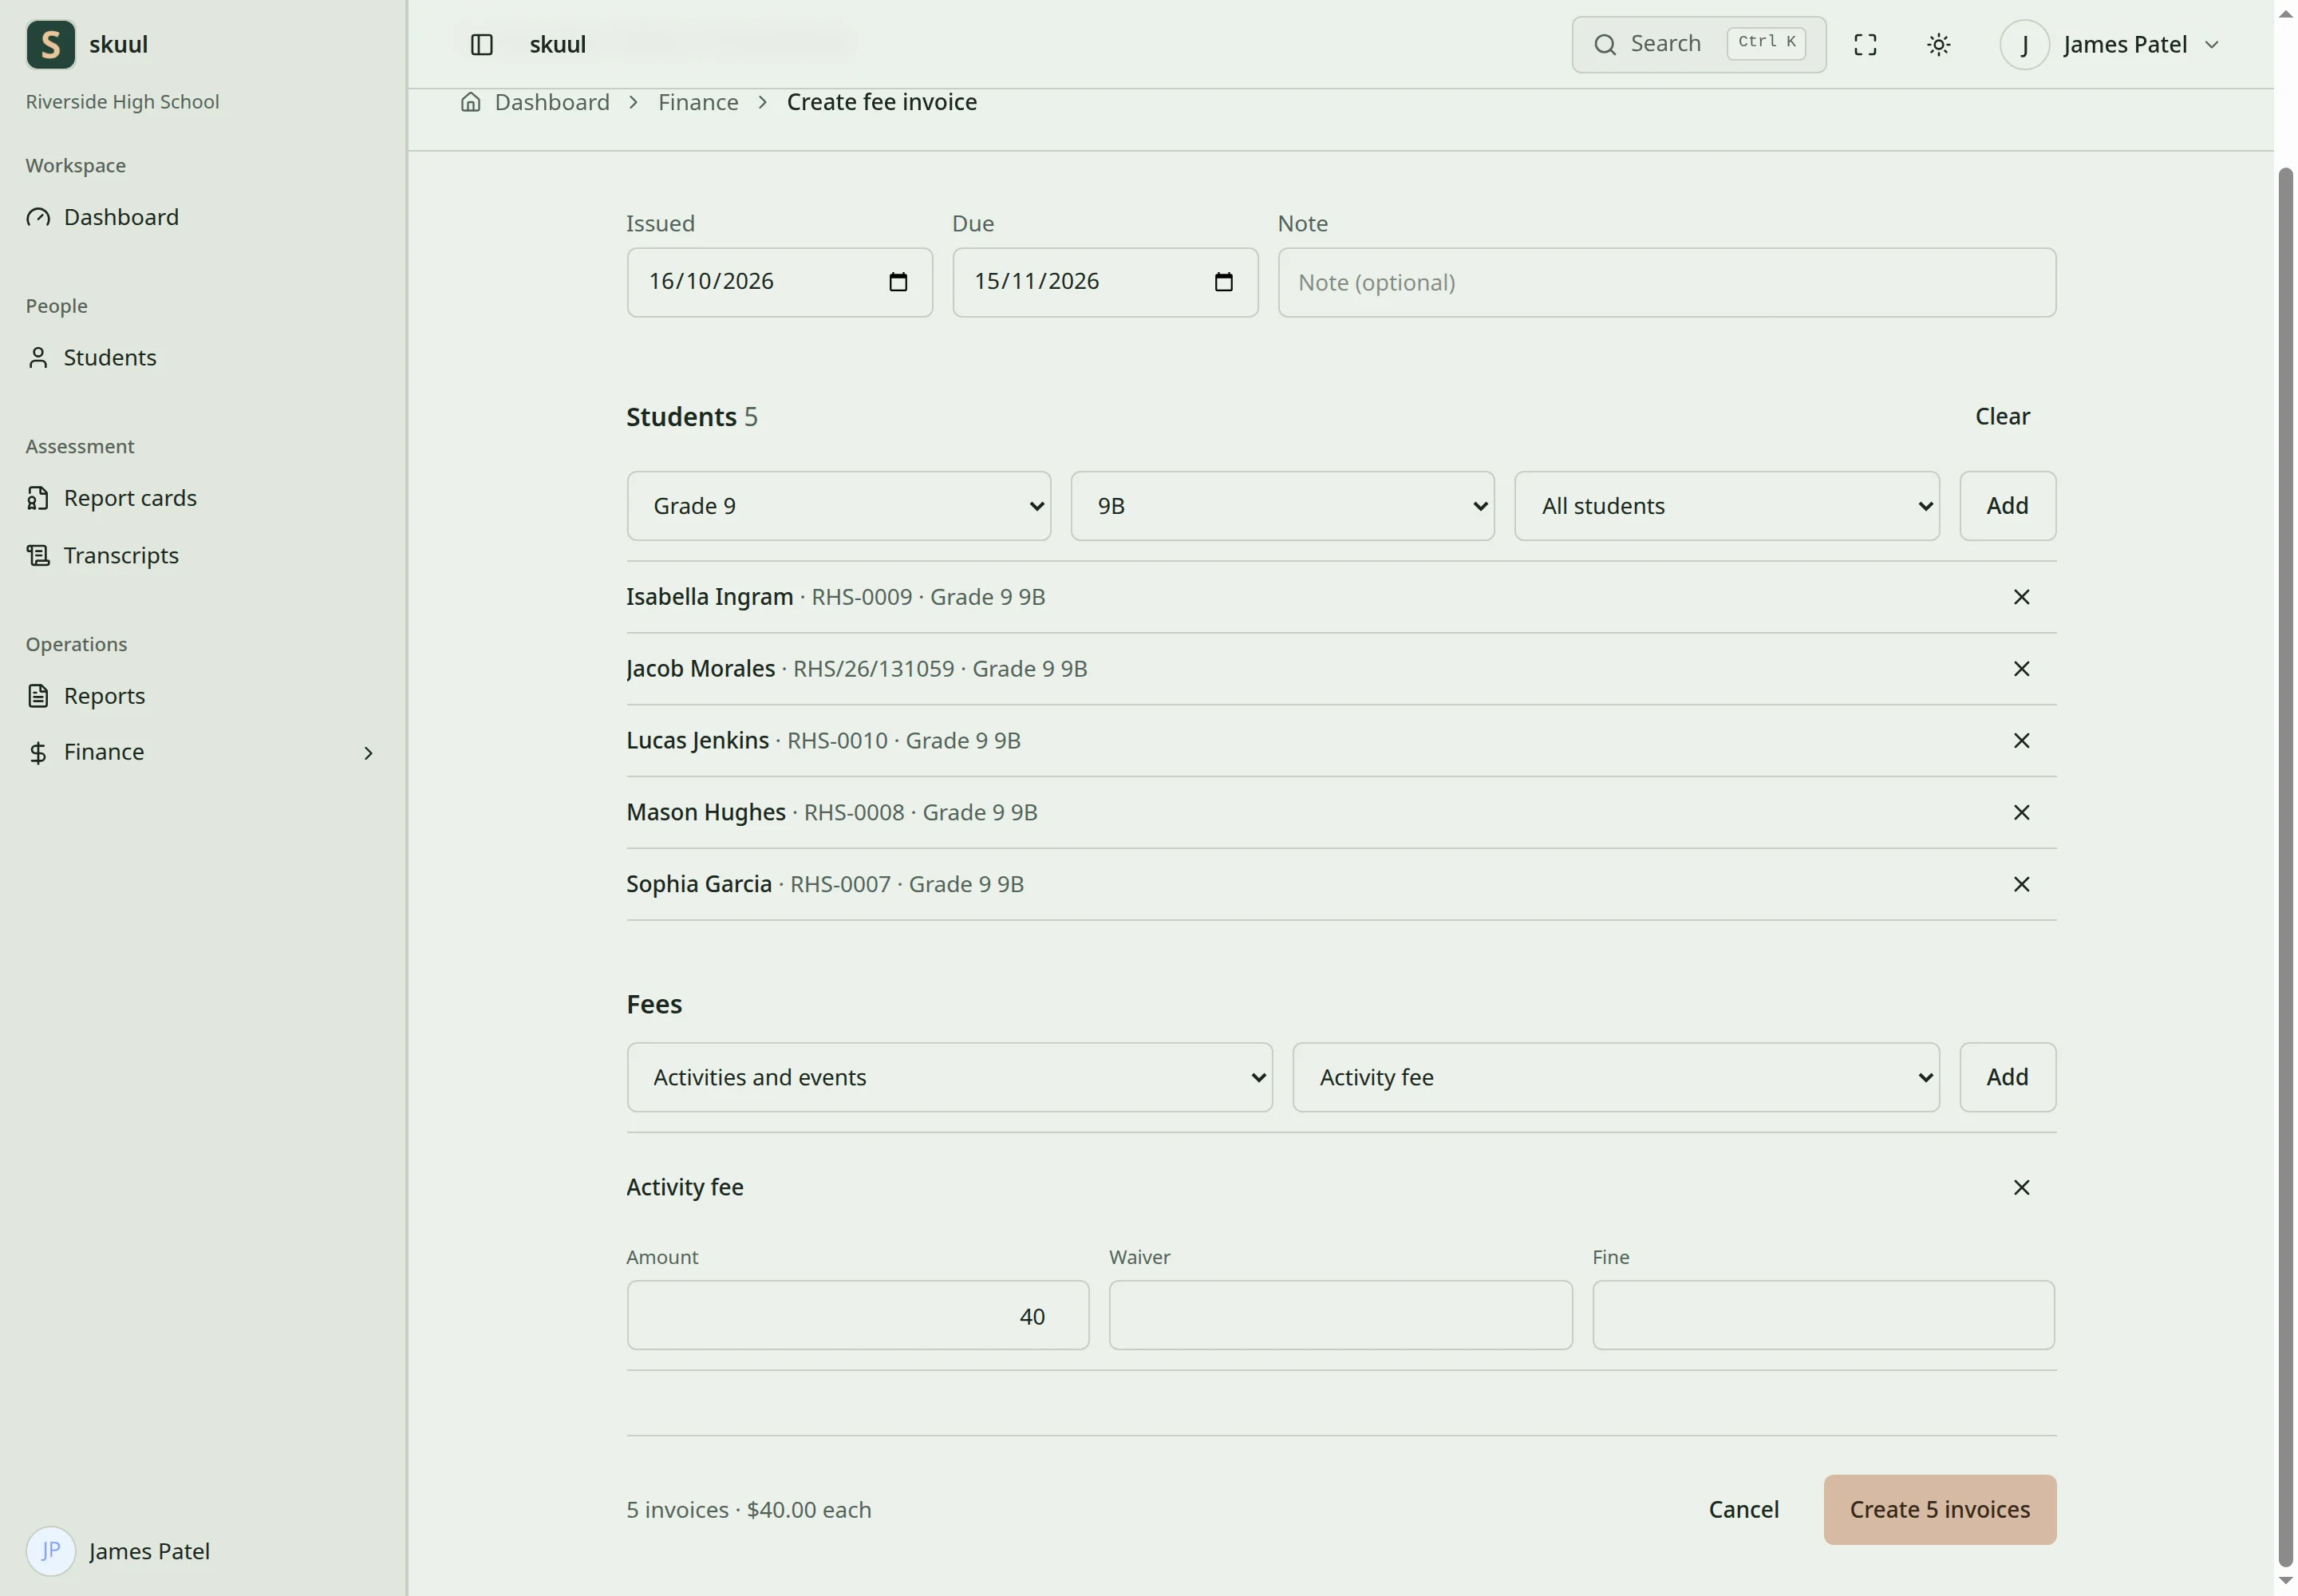The height and width of the screenshot is (1596, 2298).
Task: Click Create 5 invoices button
Action: tap(1939, 1509)
